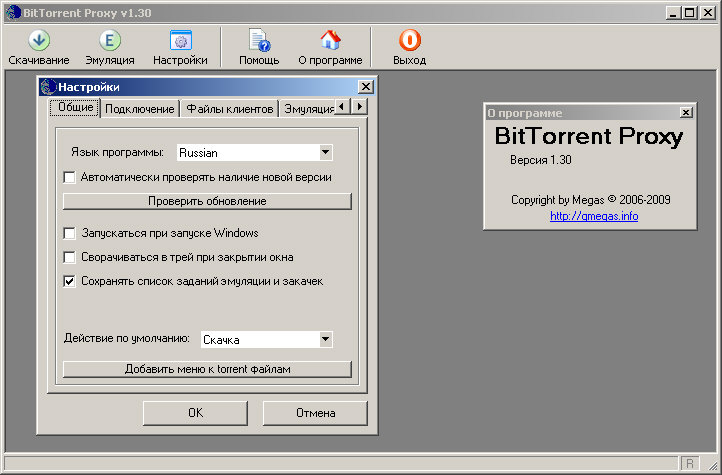Click Добавить меню к torrent файлам button
This screenshot has height=475, width=722.
[x=207, y=369]
